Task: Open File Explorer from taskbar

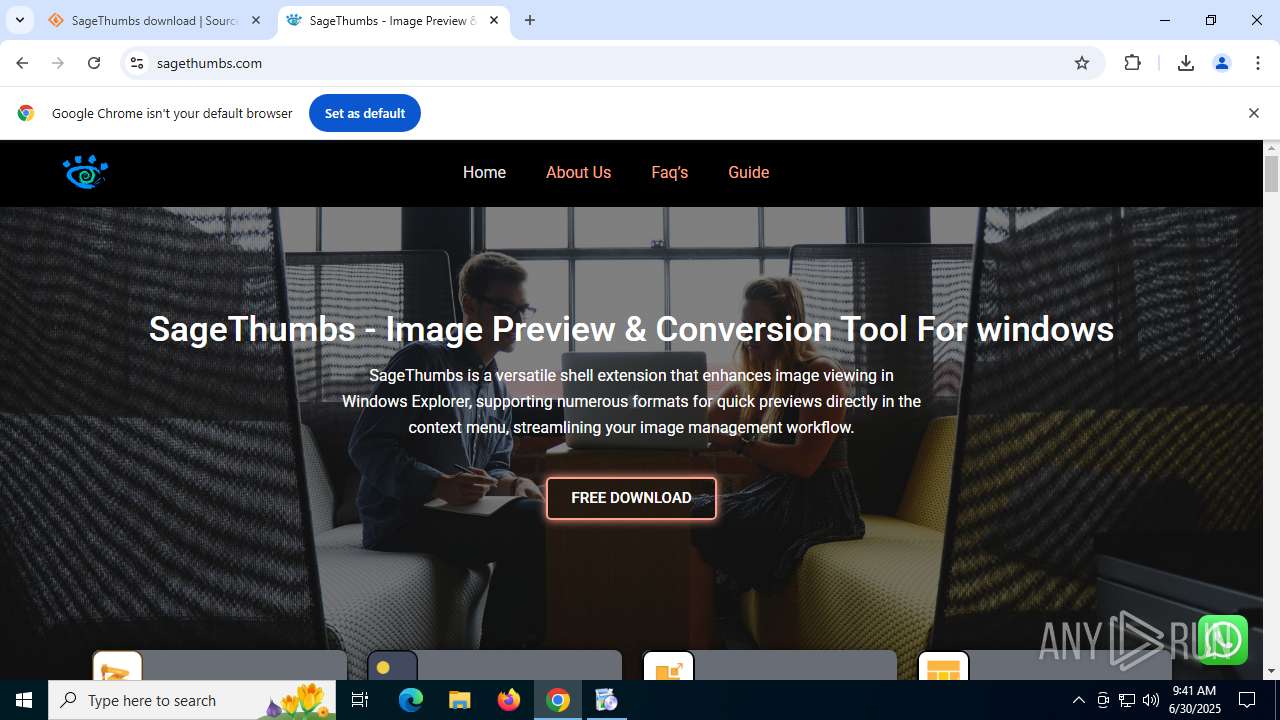Action: (x=459, y=700)
